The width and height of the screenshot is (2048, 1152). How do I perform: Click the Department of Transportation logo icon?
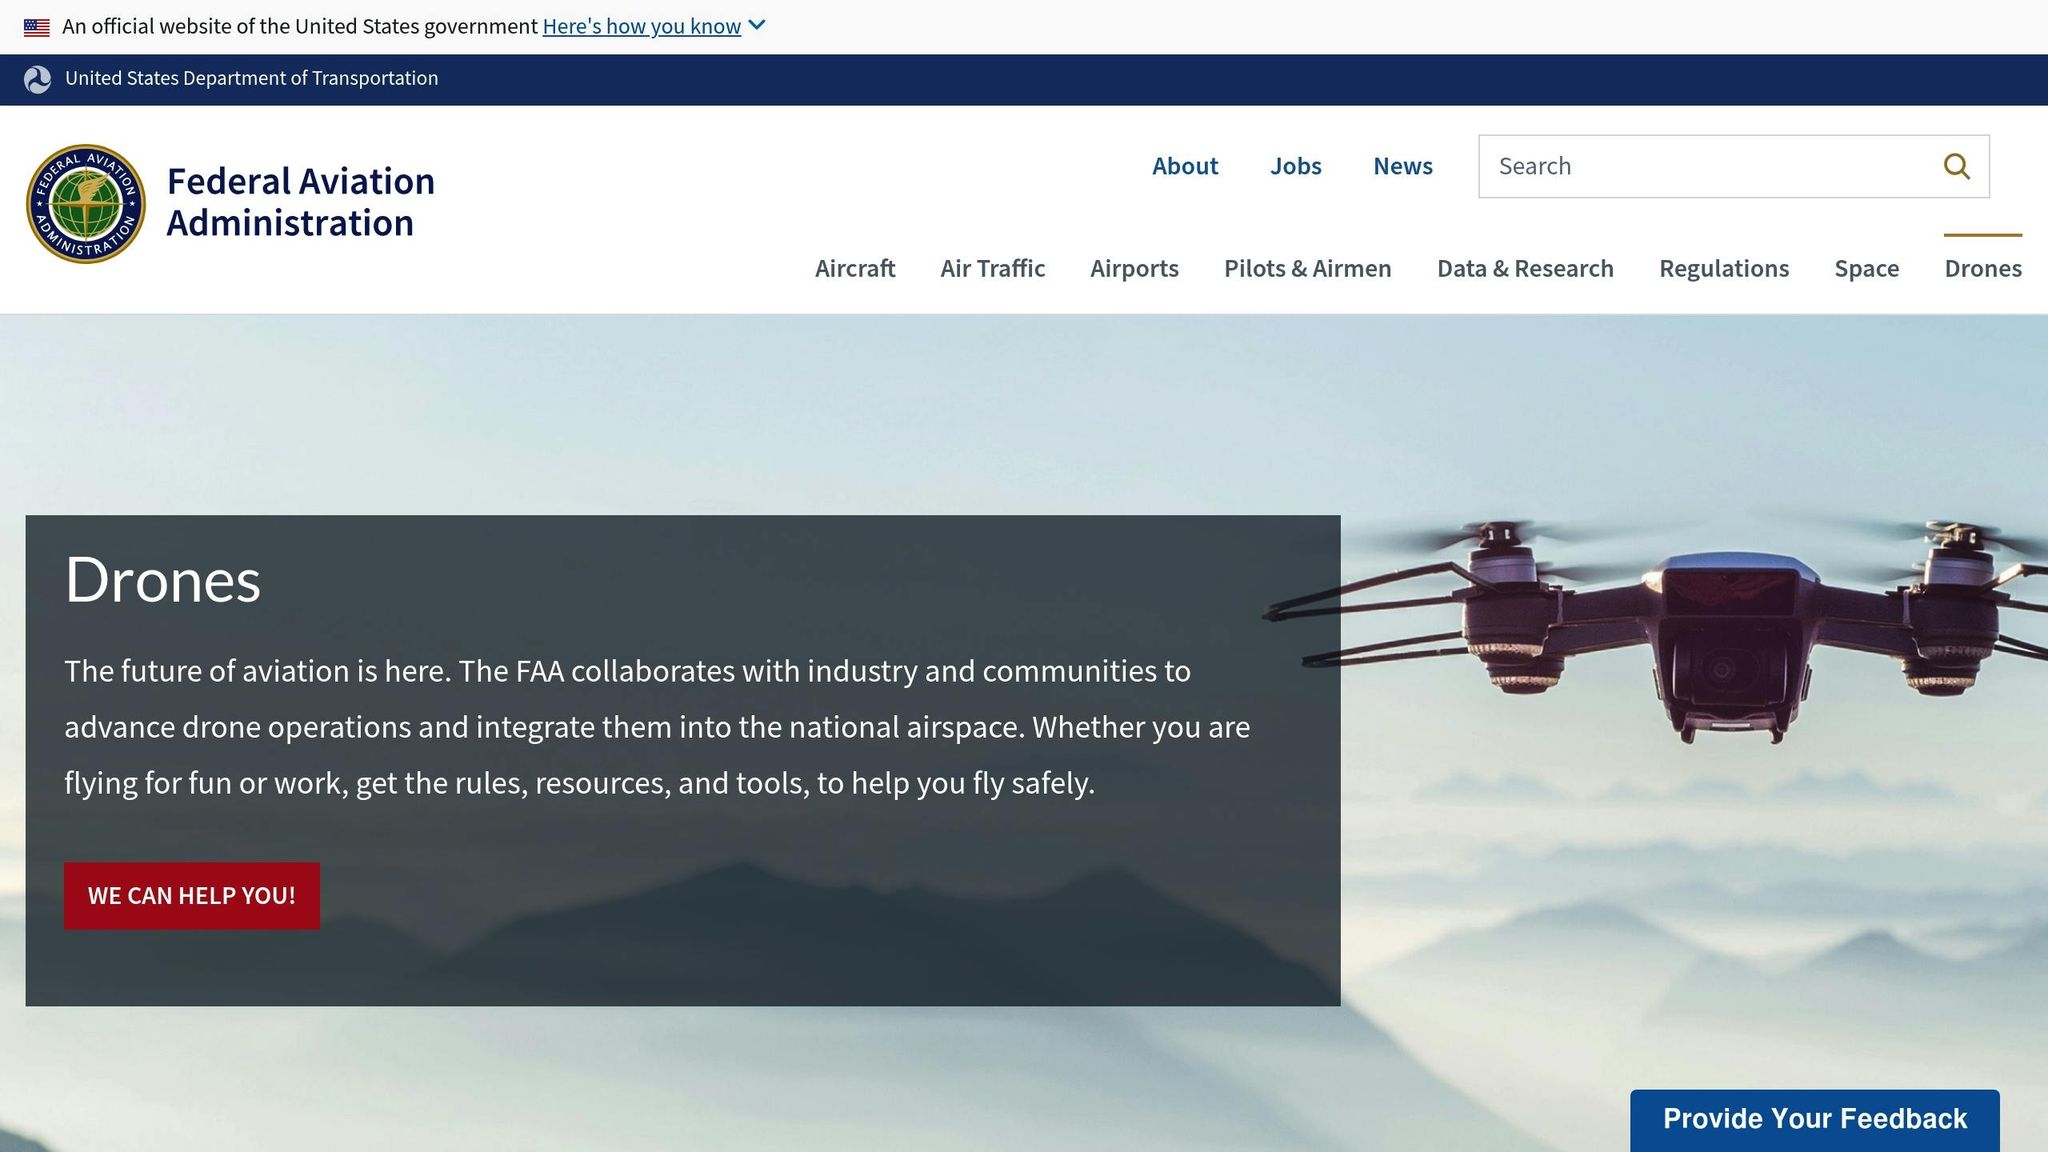click(x=38, y=80)
